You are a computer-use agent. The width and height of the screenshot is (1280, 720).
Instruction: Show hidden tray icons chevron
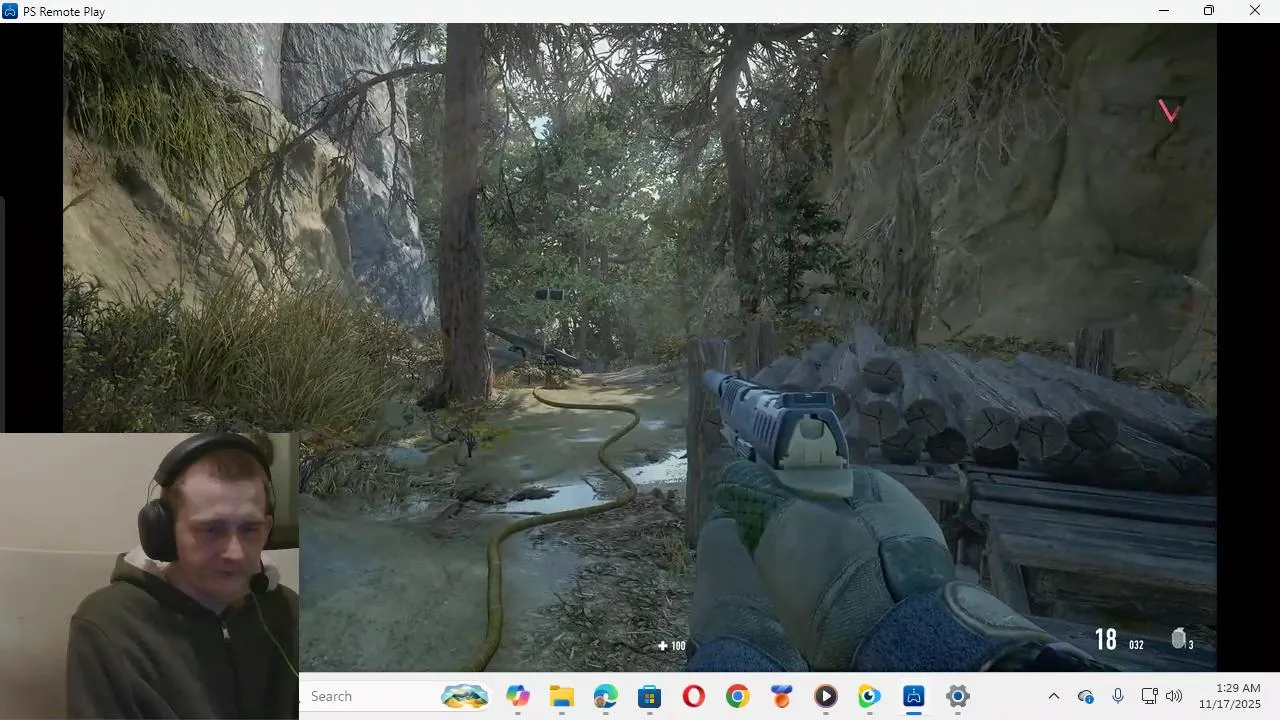[1053, 696]
